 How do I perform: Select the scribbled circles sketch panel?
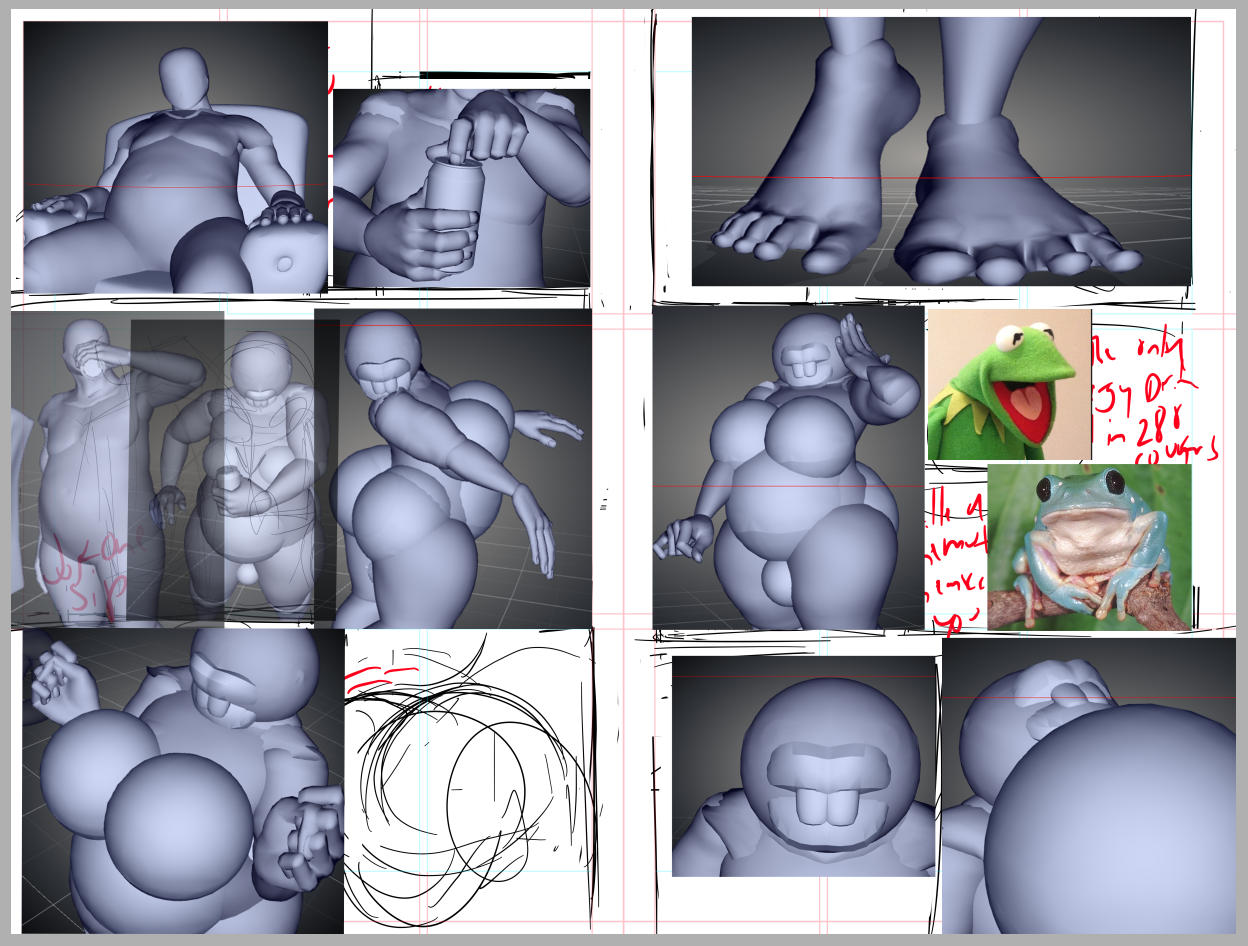[469, 782]
